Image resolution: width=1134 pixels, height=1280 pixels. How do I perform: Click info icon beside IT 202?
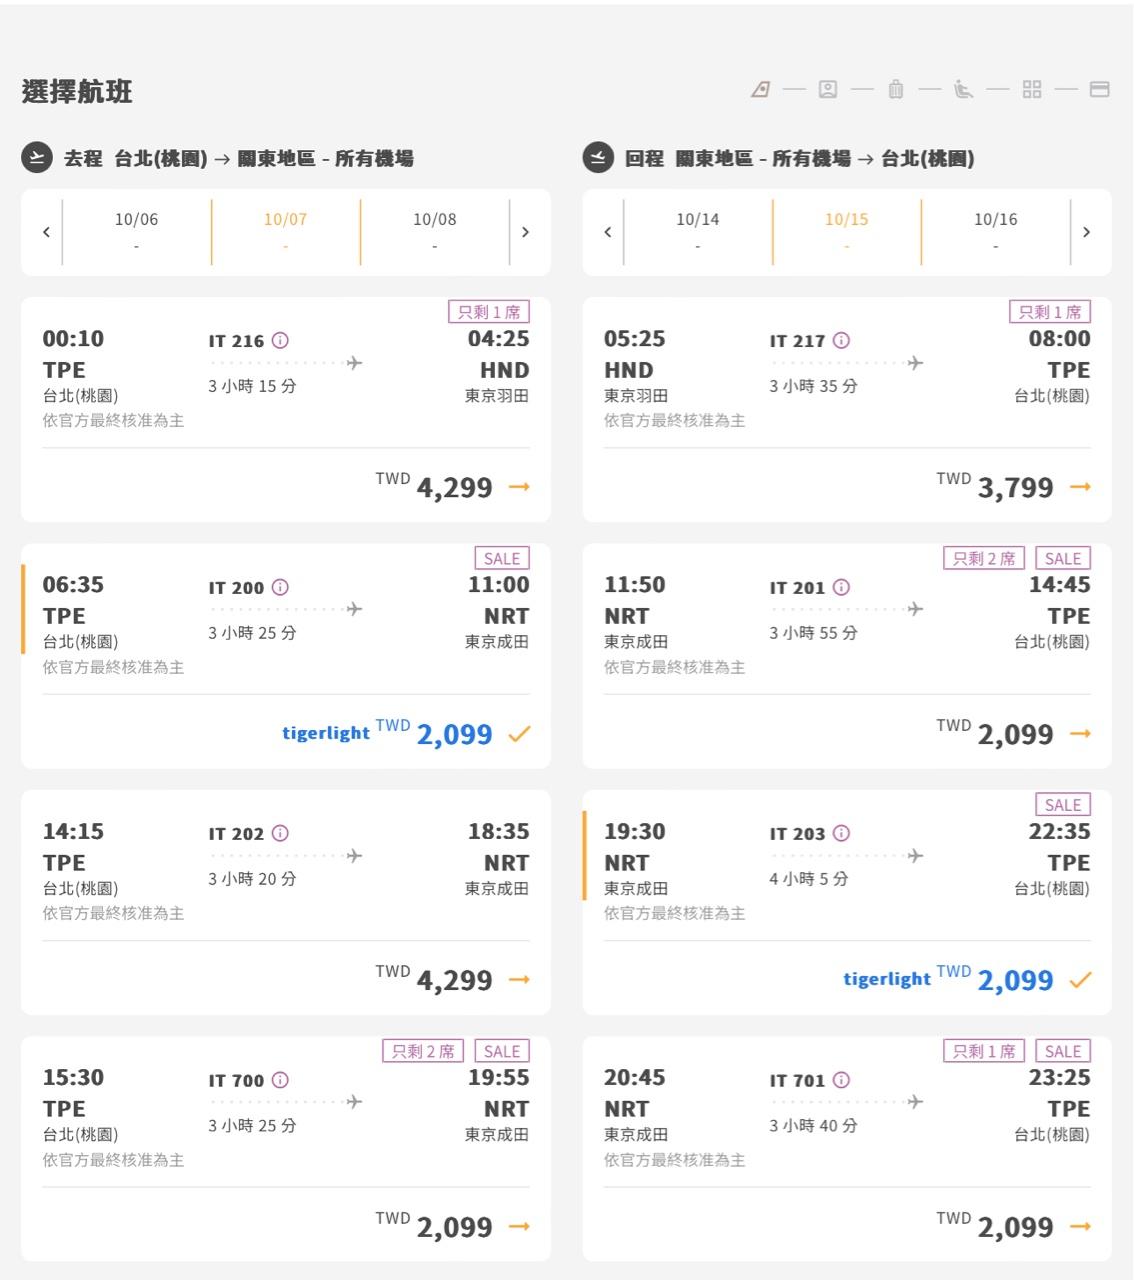point(280,834)
